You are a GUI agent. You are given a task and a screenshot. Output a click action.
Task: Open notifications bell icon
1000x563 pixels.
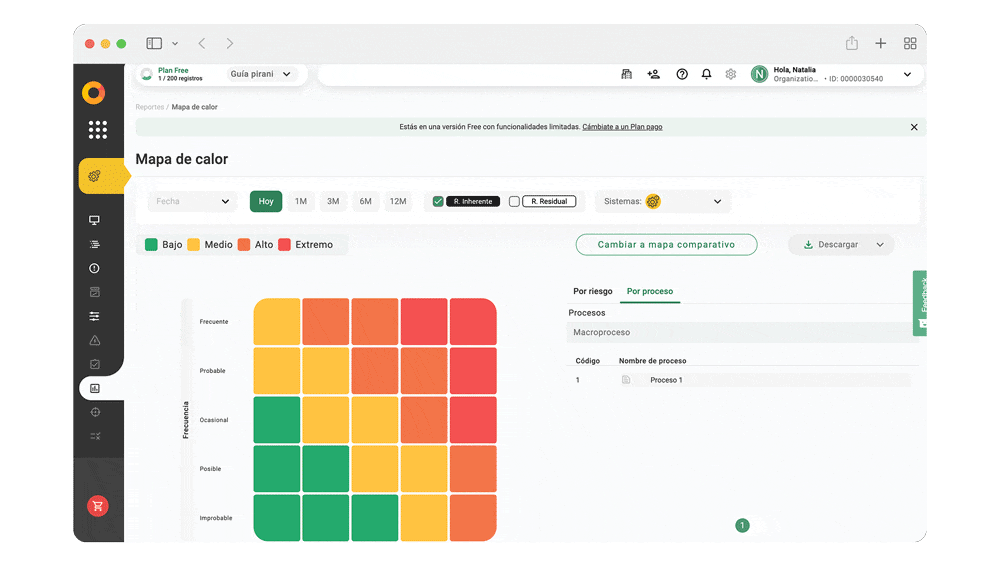707,74
